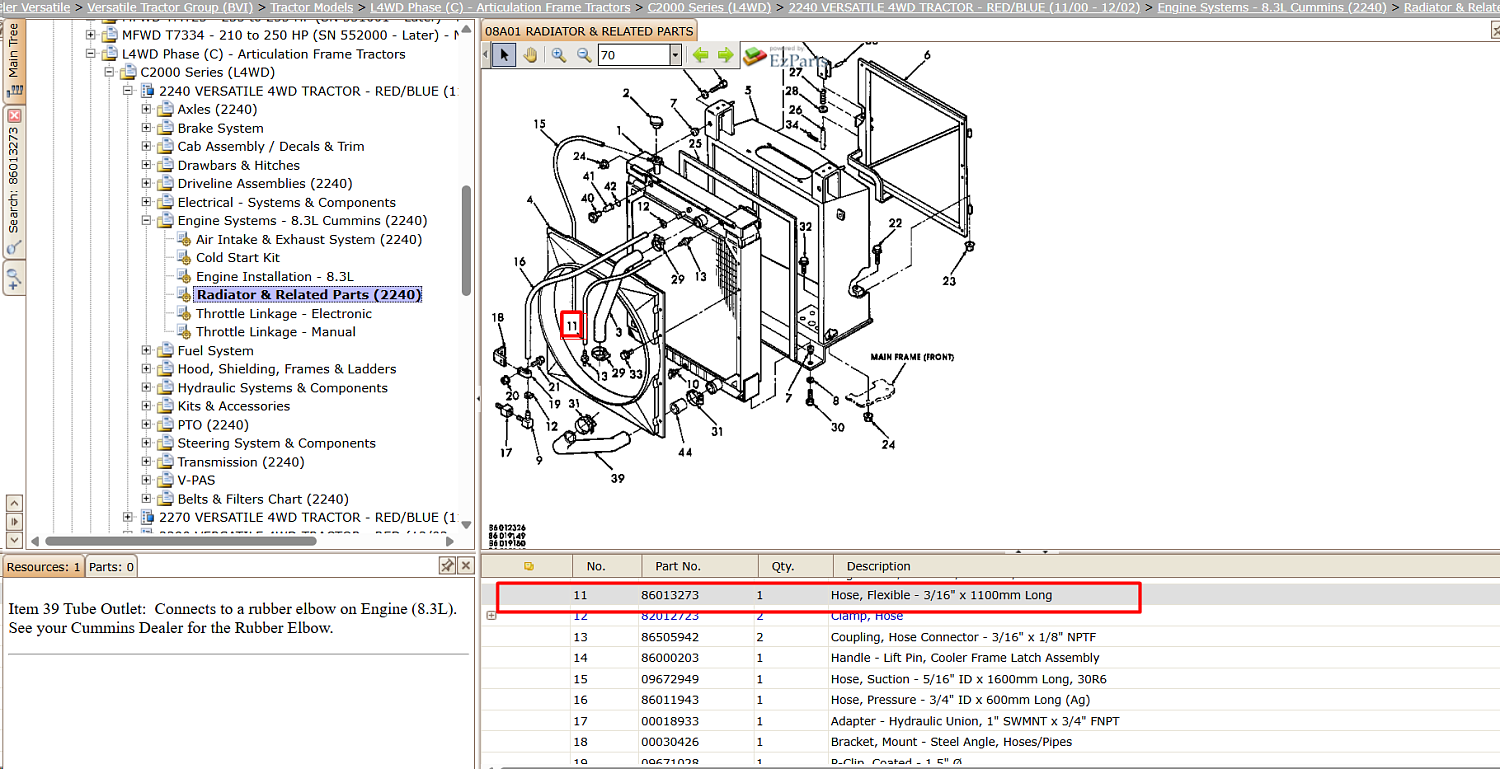Sort parts table by Qty. column
Viewport: 1500px width, 769px height.
(783, 566)
